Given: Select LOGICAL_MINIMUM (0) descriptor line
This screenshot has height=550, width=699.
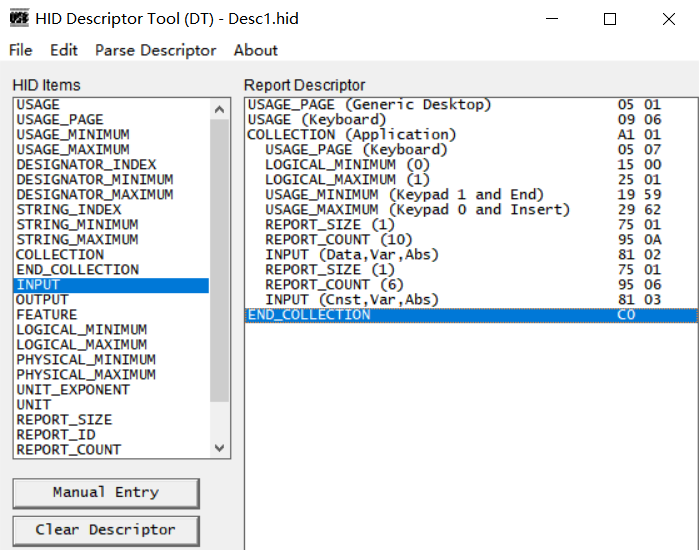Looking at the screenshot, I should (x=472, y=164).
